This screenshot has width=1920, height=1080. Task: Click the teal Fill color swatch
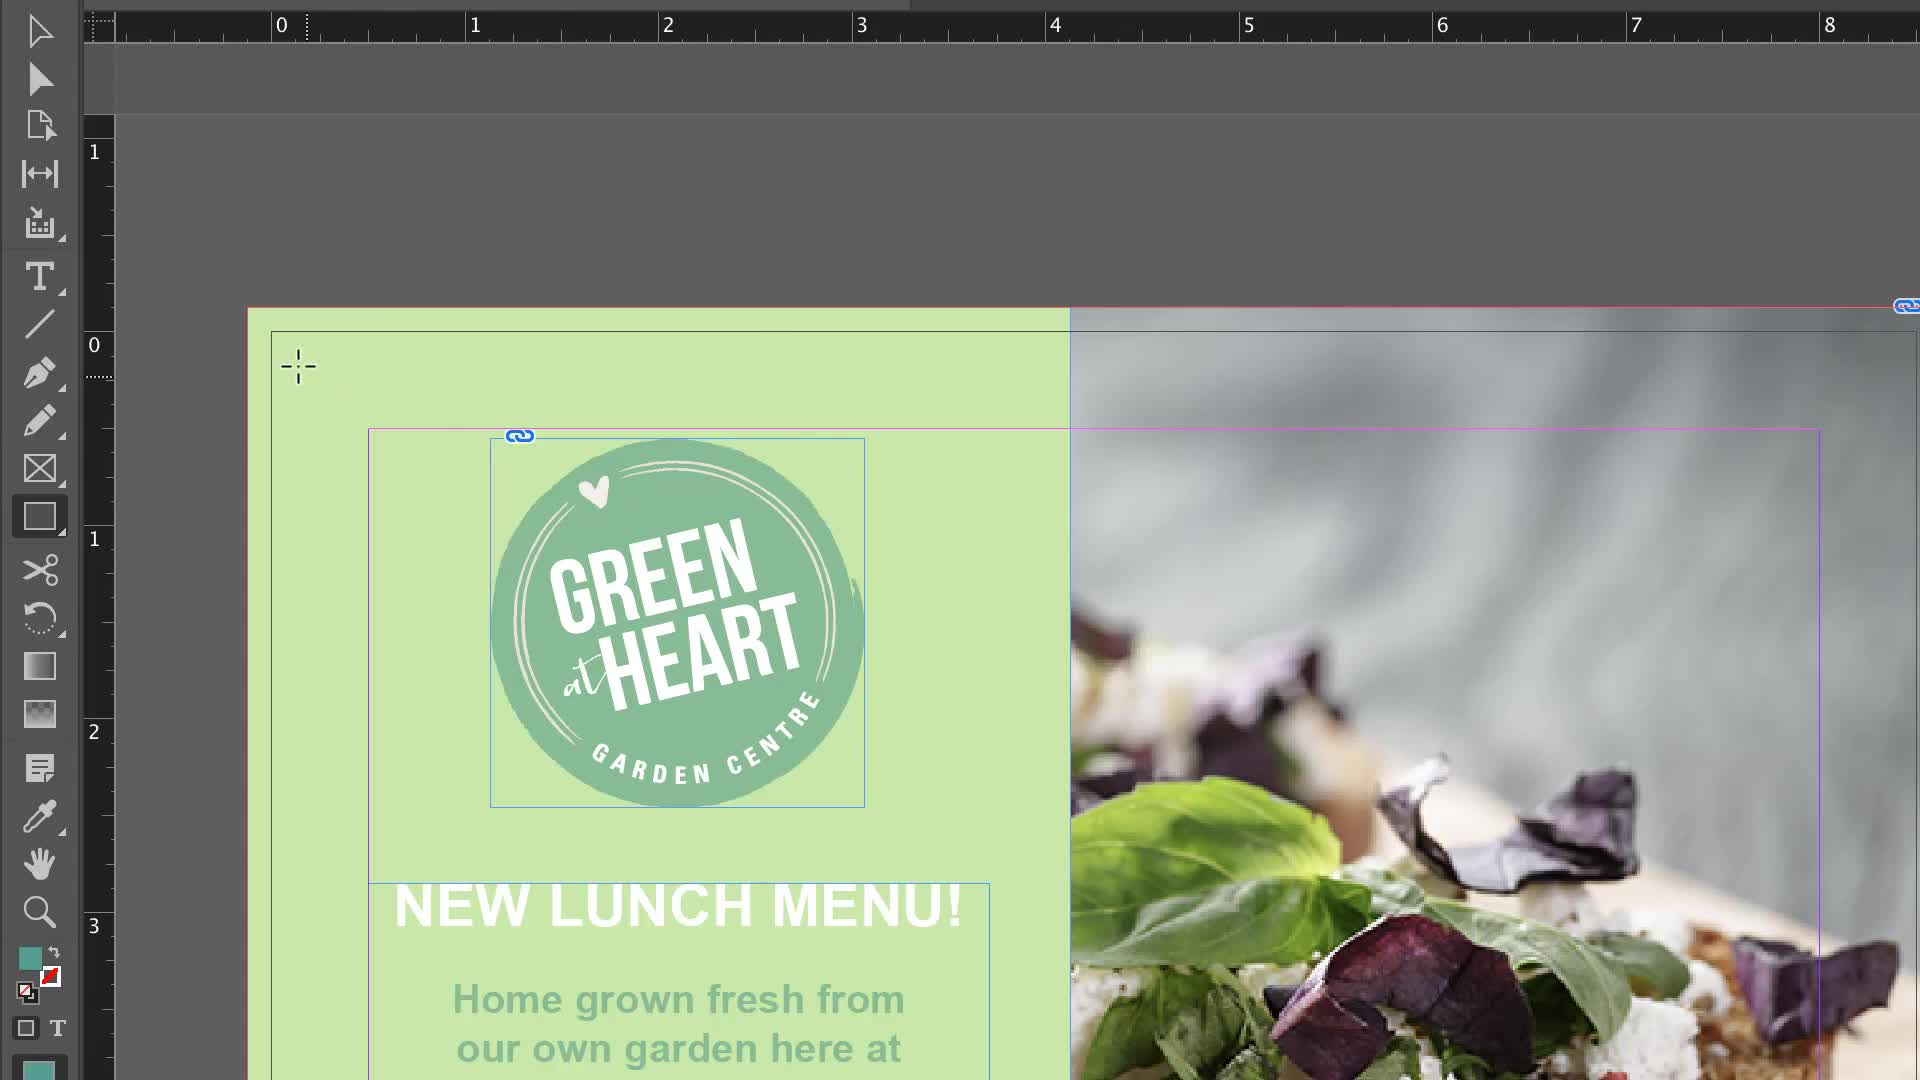[30, 958]
